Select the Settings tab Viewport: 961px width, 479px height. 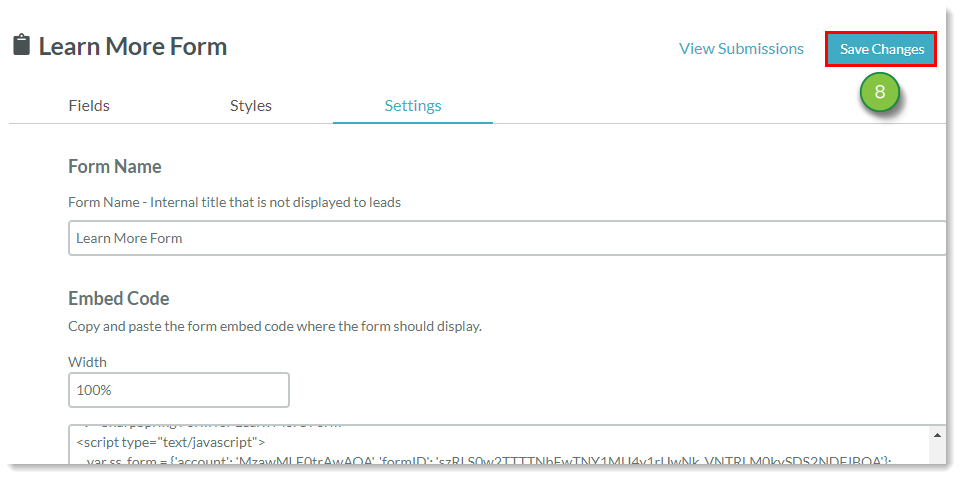(x=412, y=106)
